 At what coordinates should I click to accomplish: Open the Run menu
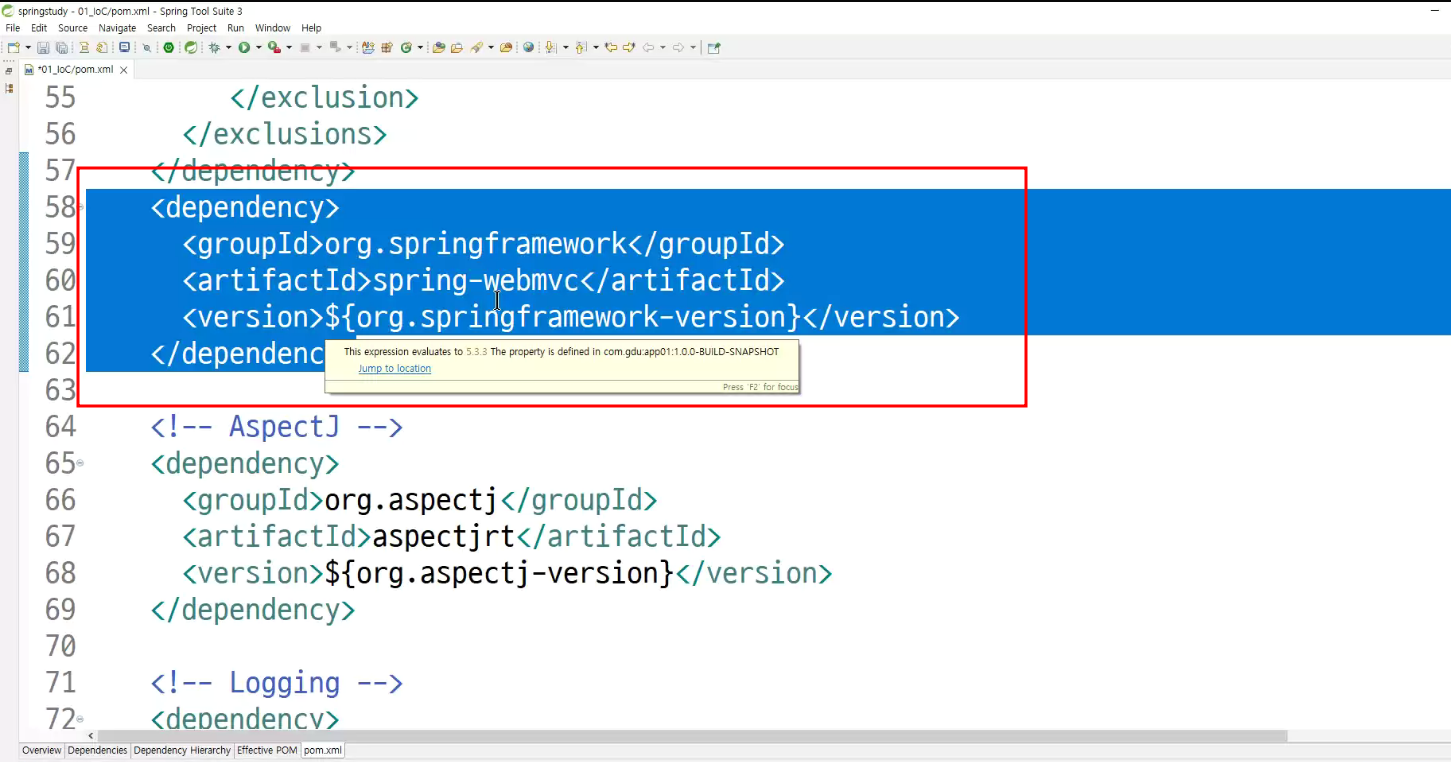click(236, 28)
